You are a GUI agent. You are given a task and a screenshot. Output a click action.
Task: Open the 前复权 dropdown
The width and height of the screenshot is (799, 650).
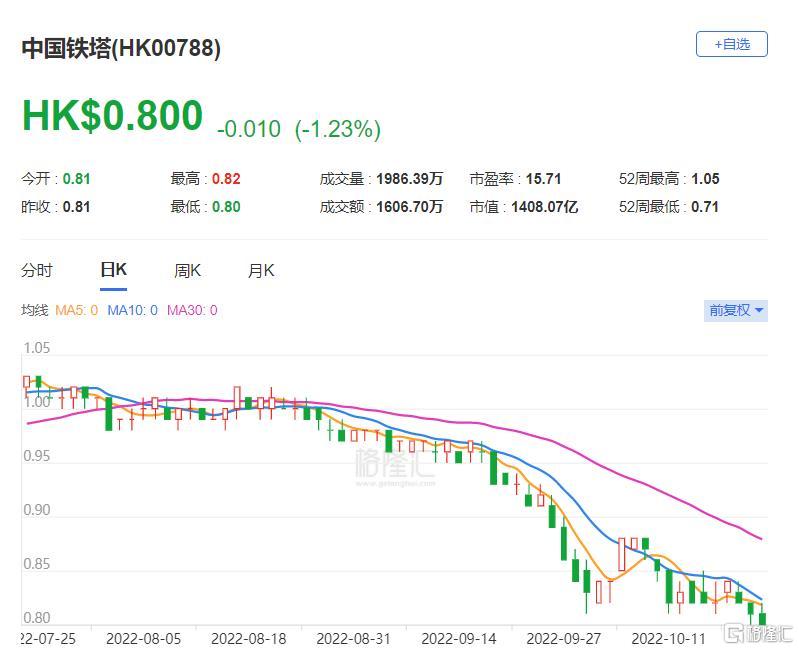(x=735, y=310)
